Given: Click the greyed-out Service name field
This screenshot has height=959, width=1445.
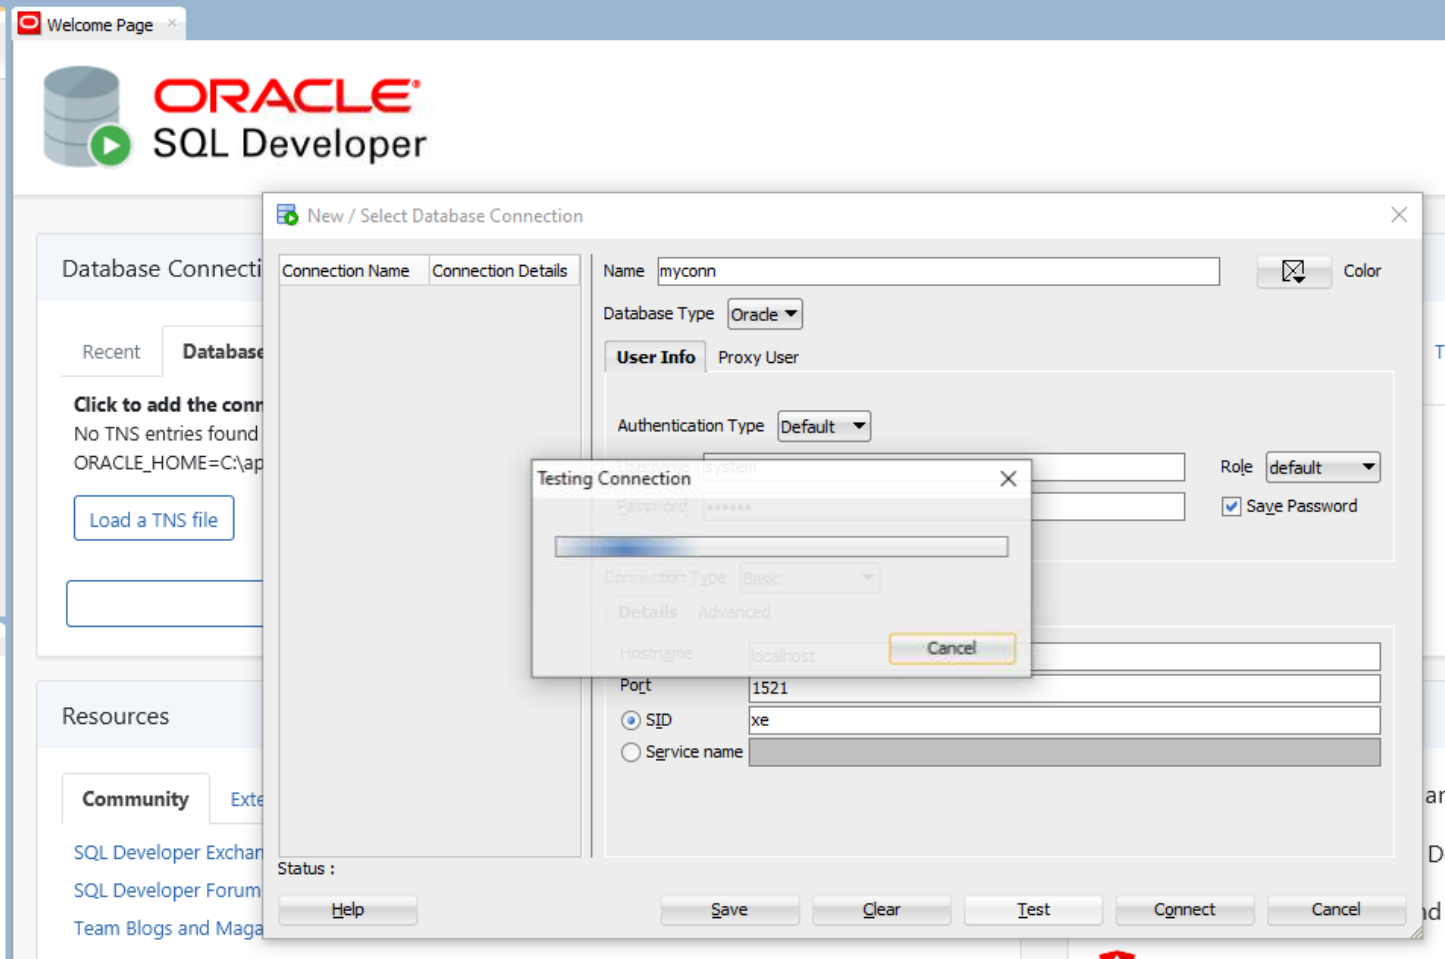Looking at the screenshot, I should click(x=1064, y=752).
